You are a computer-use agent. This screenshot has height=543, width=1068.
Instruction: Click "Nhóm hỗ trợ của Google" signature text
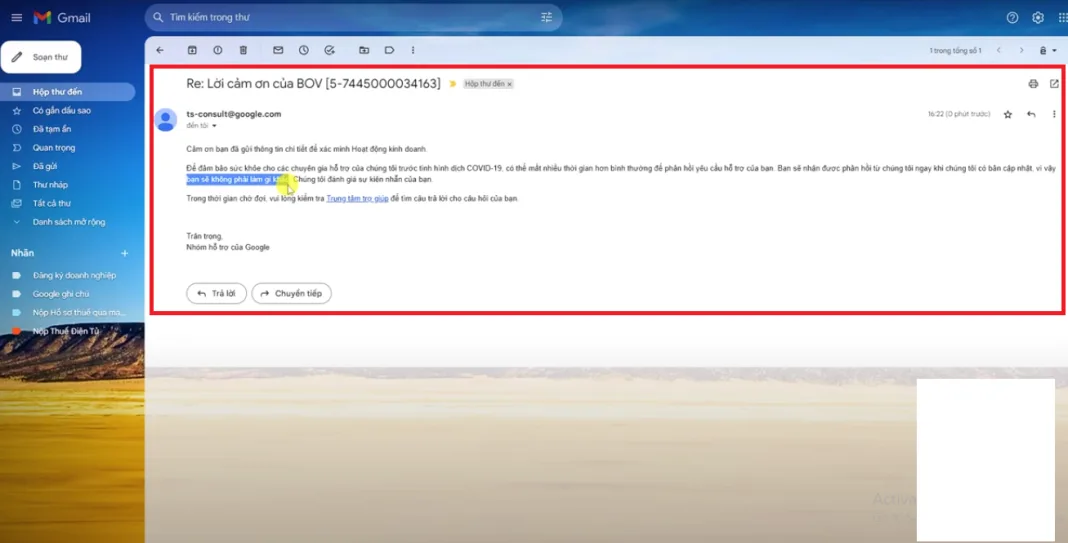[x=227, y=247]
